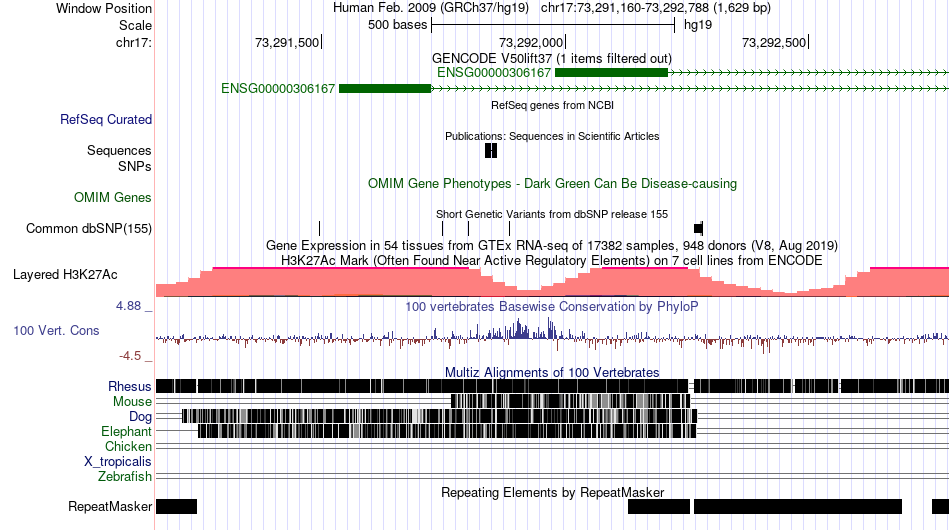This screenshot has height=530, width=950.
Task: Select the Common dbSNP(155) track label
Action: click(x=89, y=228)
